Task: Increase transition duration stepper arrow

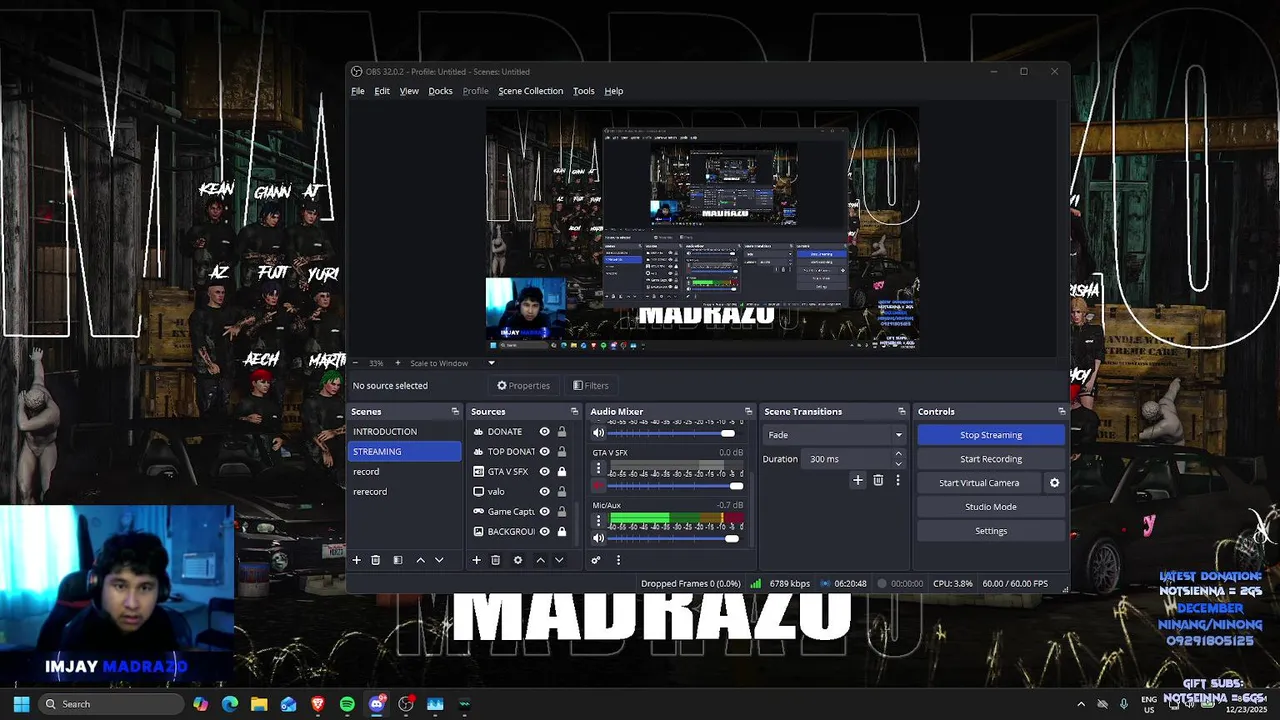Action: coord(898,454)
